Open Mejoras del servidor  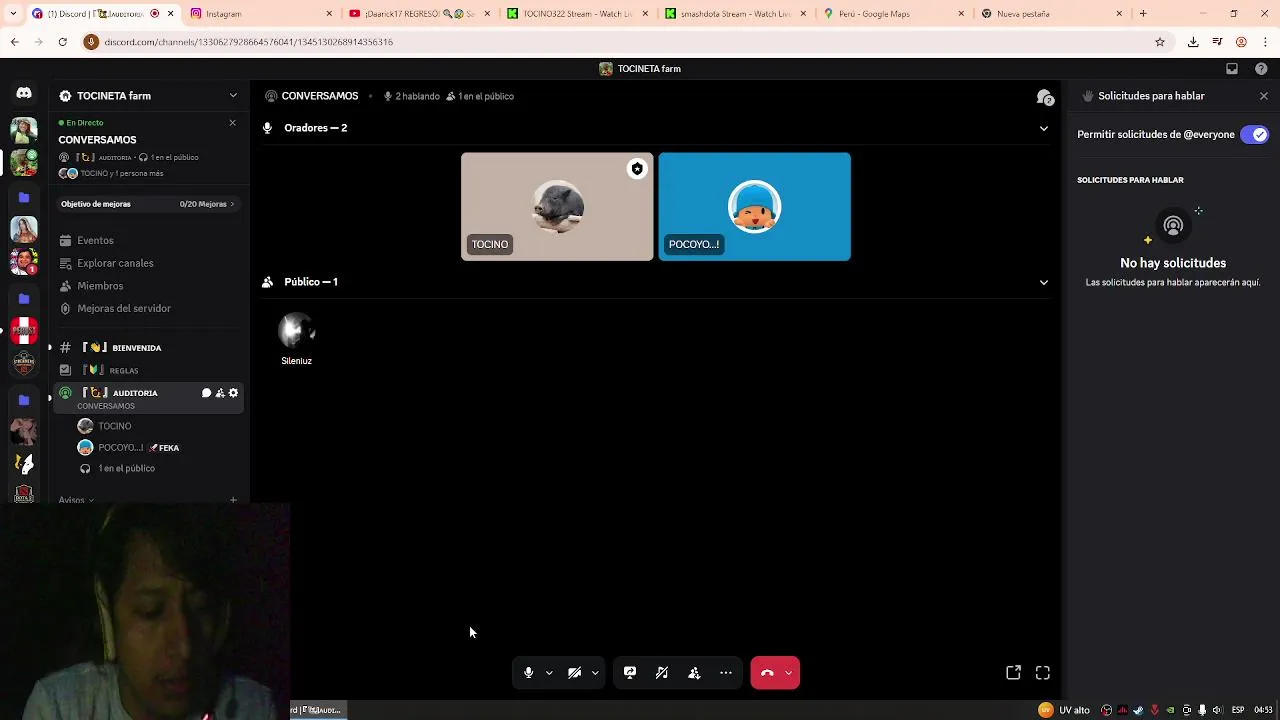124,309
